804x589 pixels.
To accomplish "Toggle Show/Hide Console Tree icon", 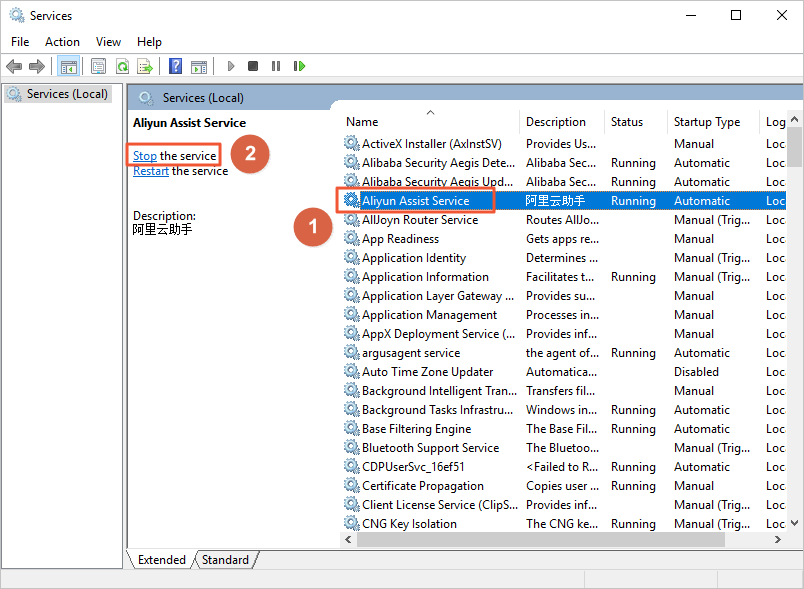I will (68, 66).
